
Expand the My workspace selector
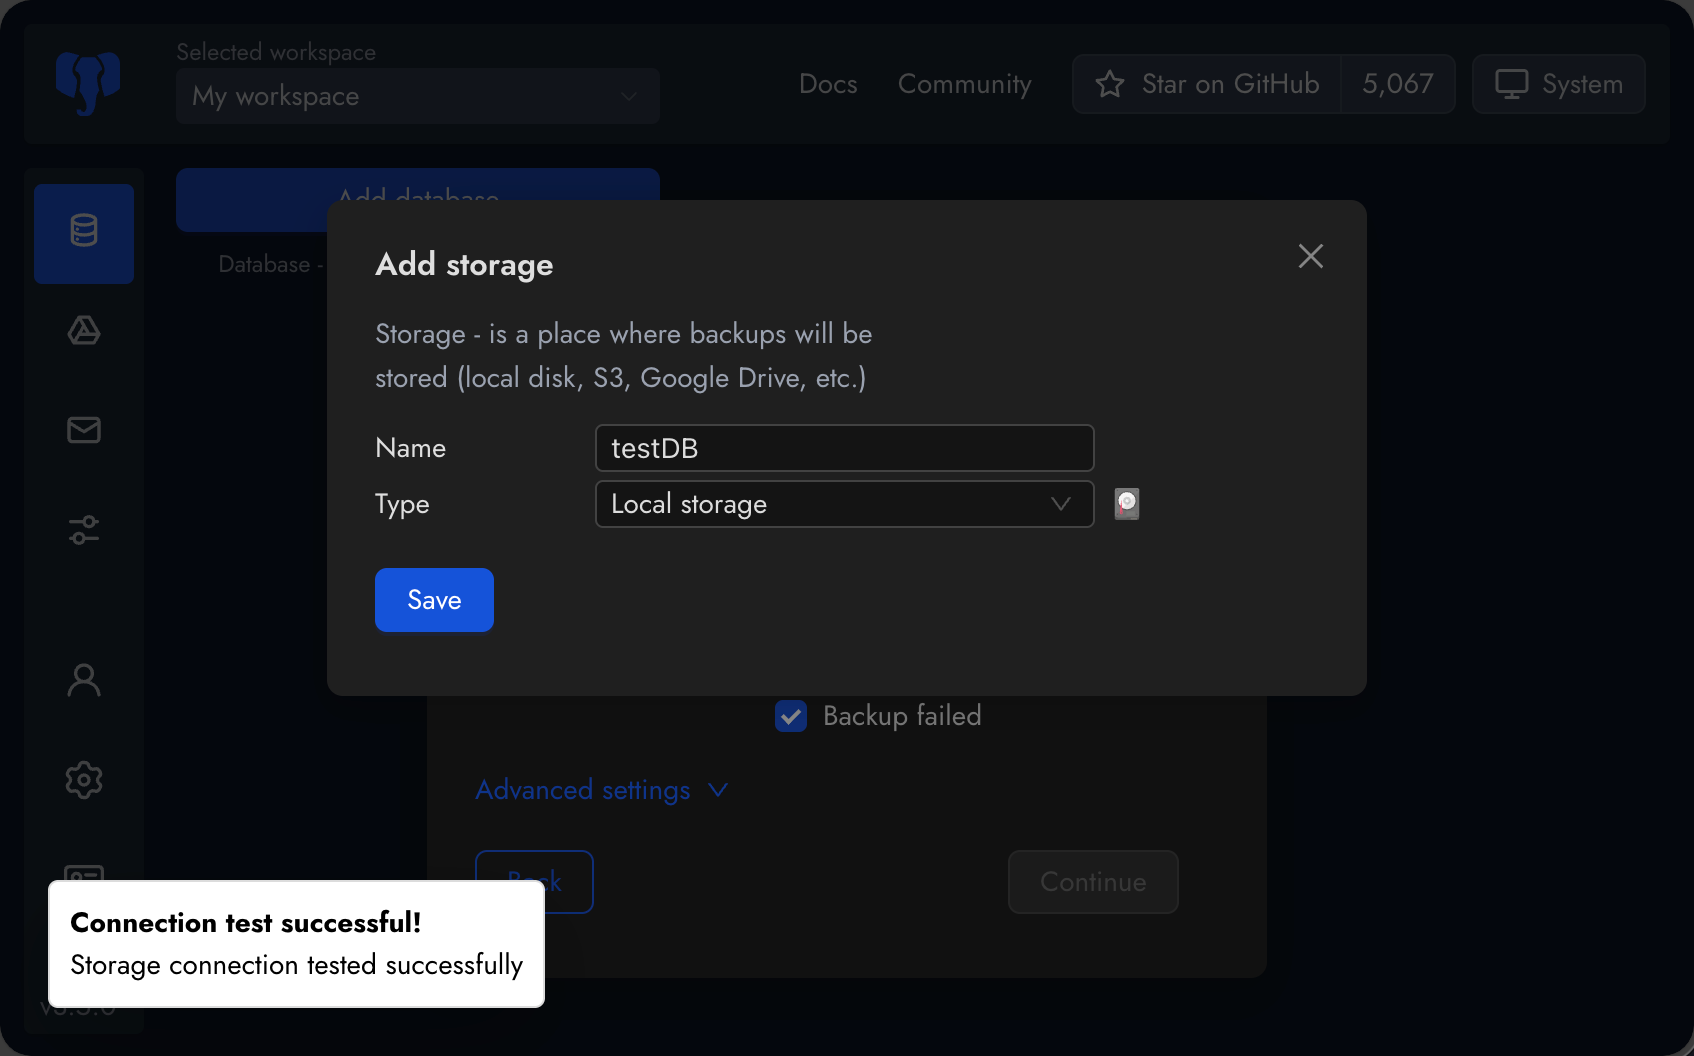417,96
